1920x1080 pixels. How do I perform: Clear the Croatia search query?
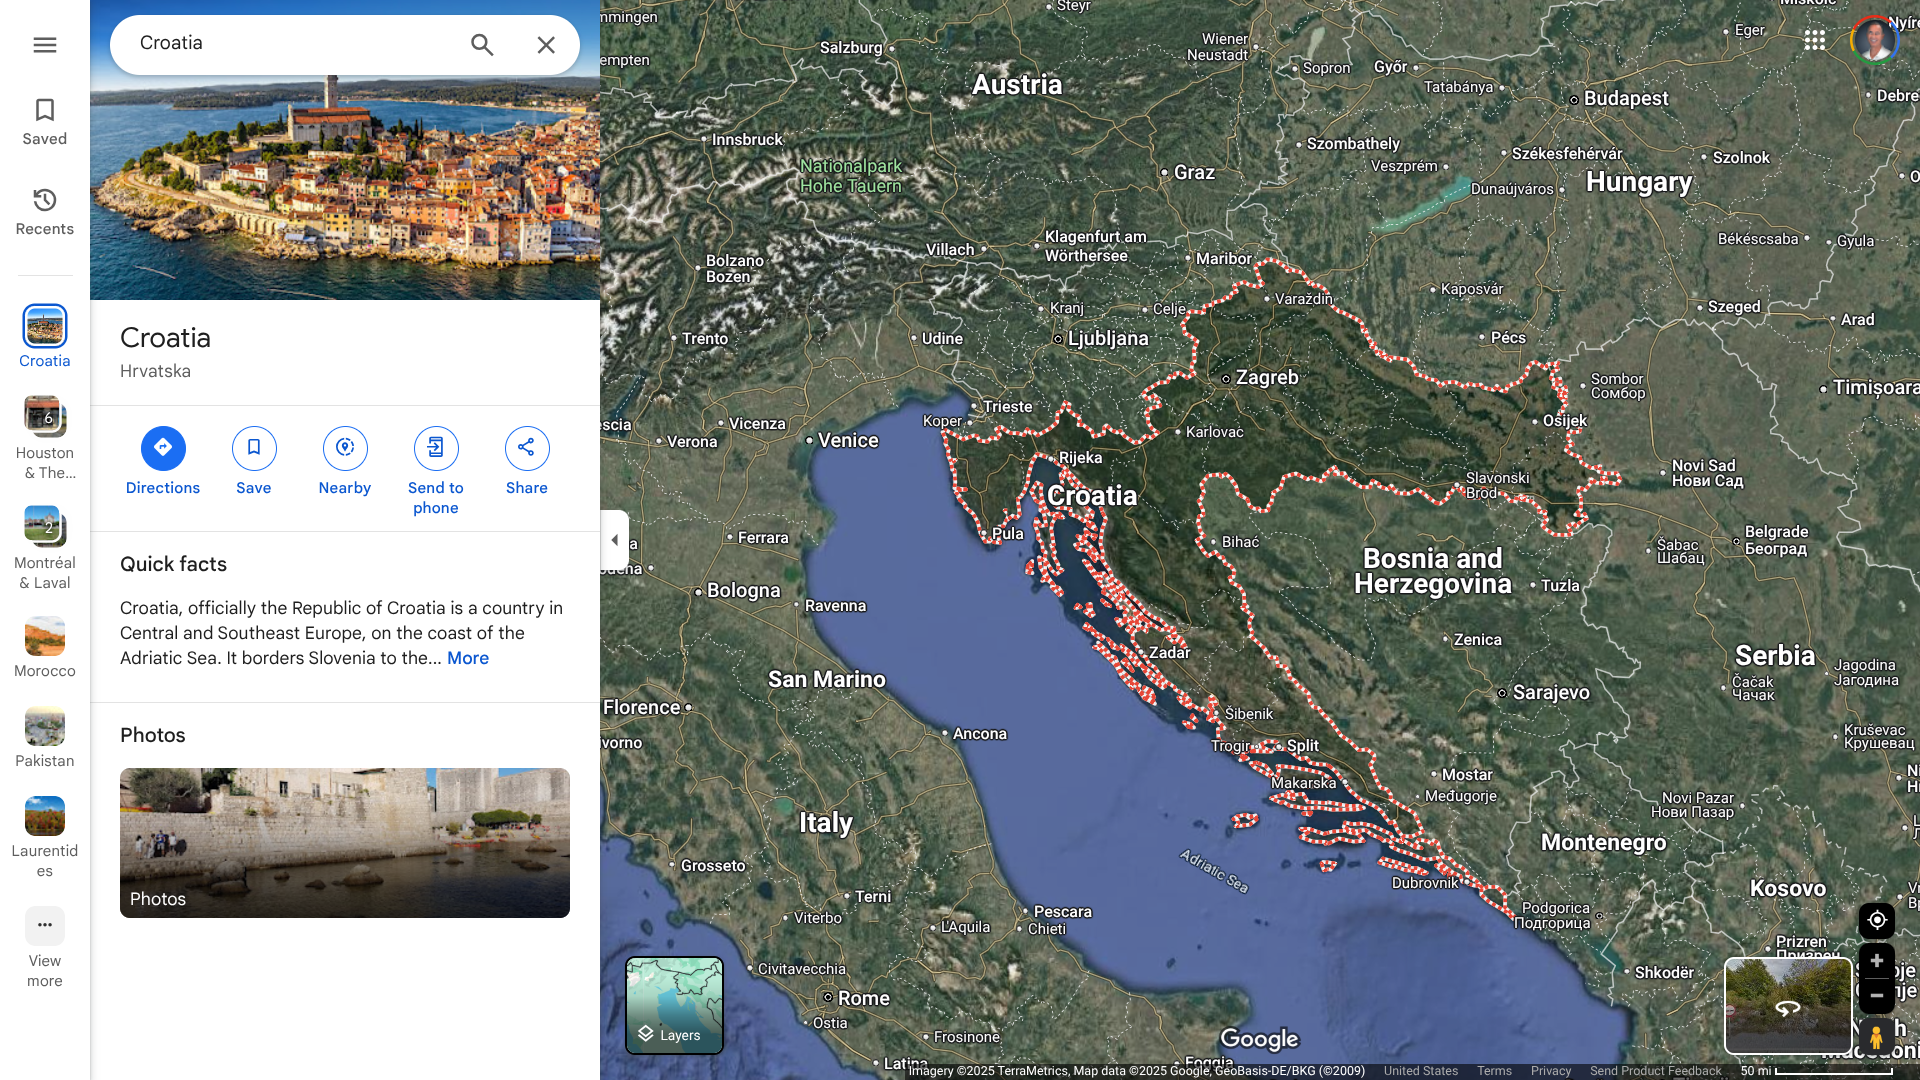tap(546, 45)
